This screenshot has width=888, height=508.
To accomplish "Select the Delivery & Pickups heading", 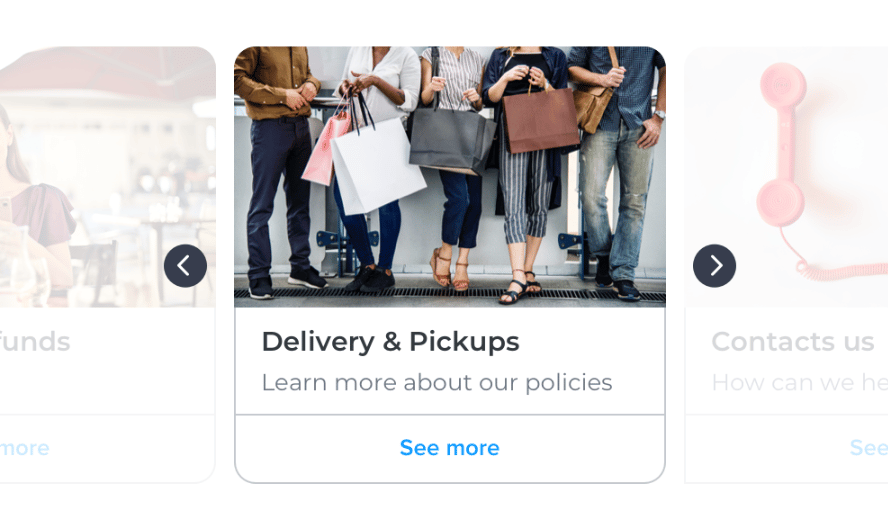I will (x=390, y=341).
